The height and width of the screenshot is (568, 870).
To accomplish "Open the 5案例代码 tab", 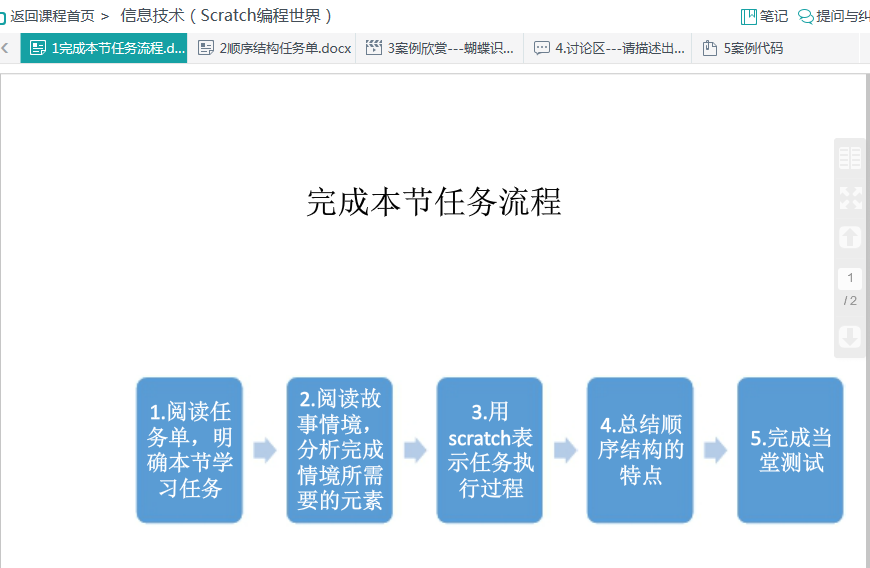I will pos(743,48).
